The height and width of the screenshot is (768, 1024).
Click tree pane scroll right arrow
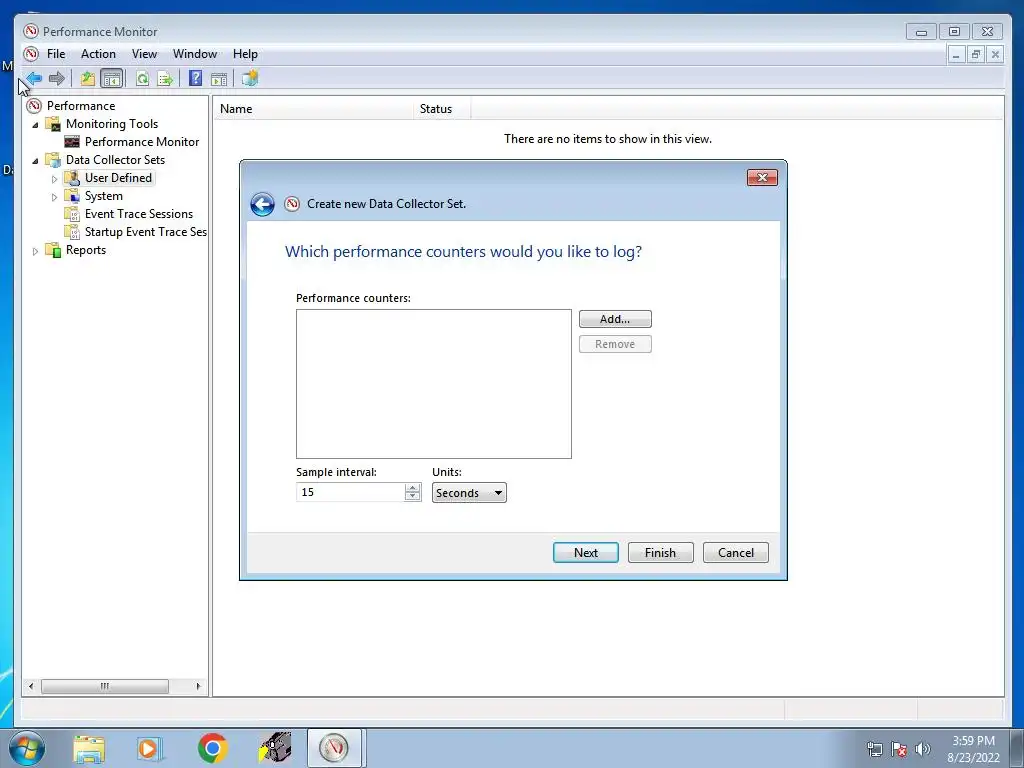click(x=199, y=686)
